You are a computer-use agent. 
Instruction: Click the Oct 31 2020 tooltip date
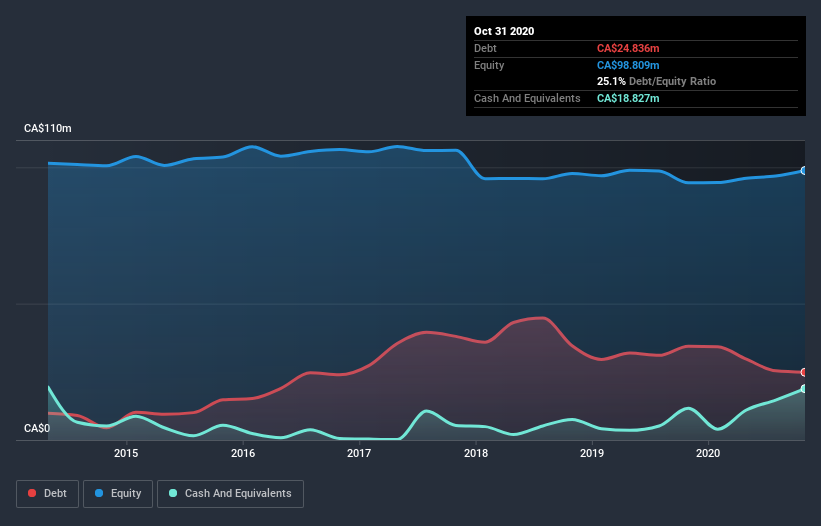pos(504,31)
